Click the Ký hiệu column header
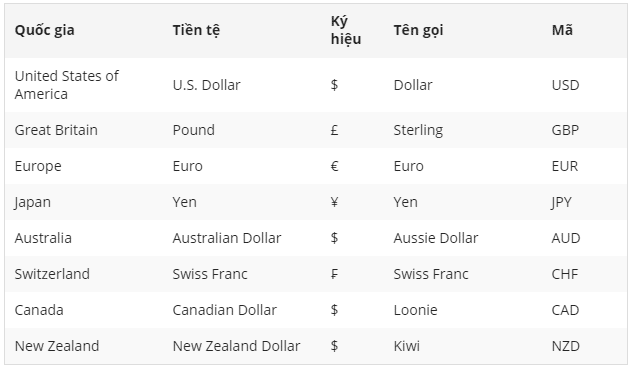The width and height of the screenshot is (633, 367). [346, 30]
